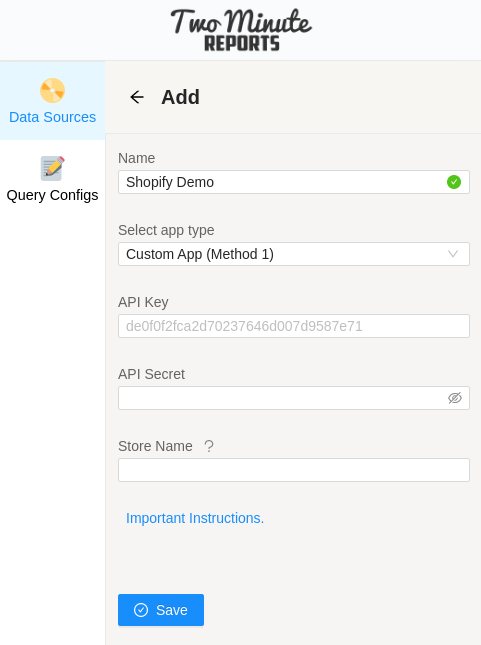Toggle API Secret visibility eye icon
Screen dimensions: 481x645
click(455, 398)
